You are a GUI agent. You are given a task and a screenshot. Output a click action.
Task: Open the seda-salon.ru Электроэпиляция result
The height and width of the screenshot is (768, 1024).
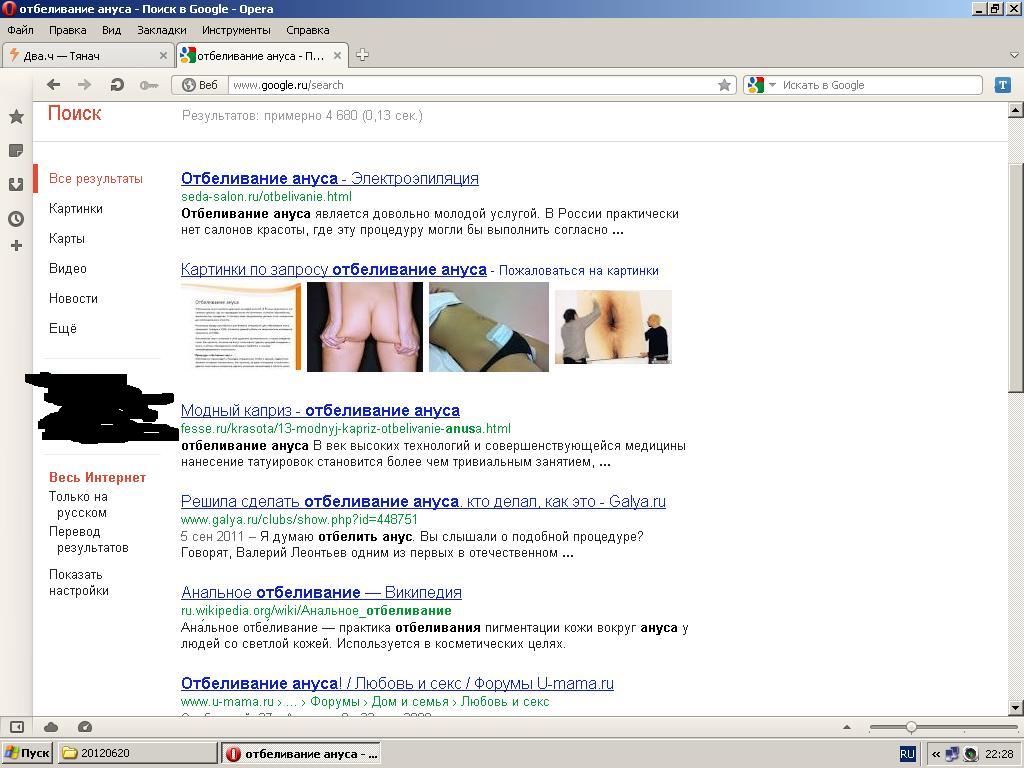pyautogui.click(x=330, y=178)
